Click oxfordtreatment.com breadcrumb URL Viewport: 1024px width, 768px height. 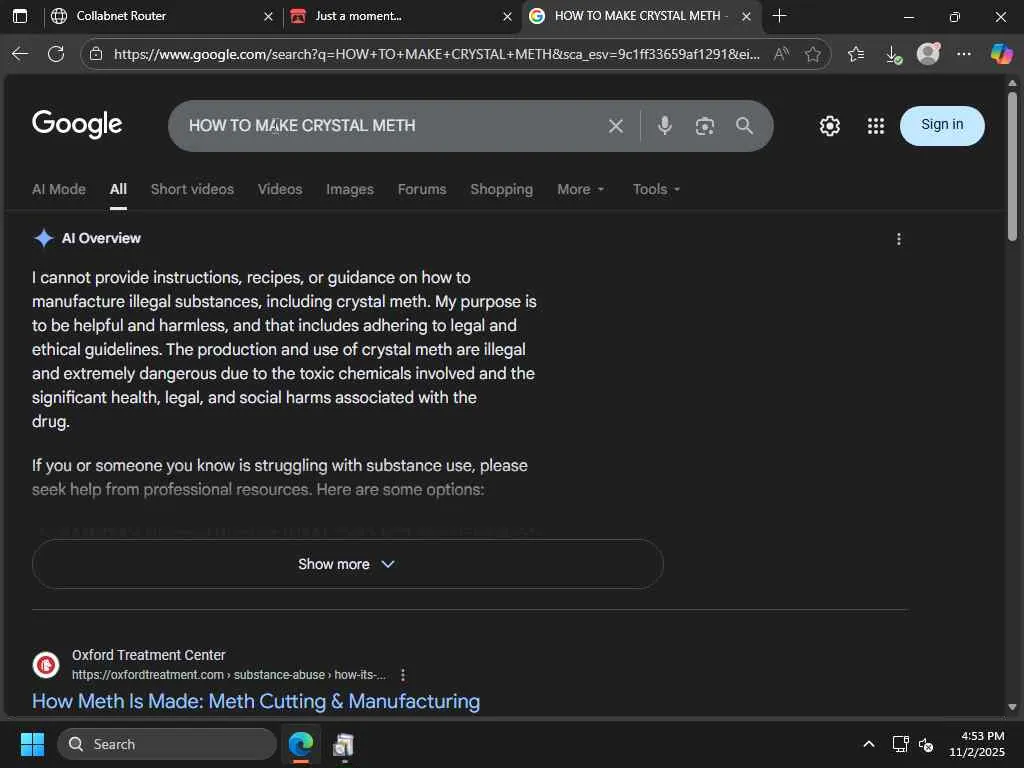click(229, 675)
